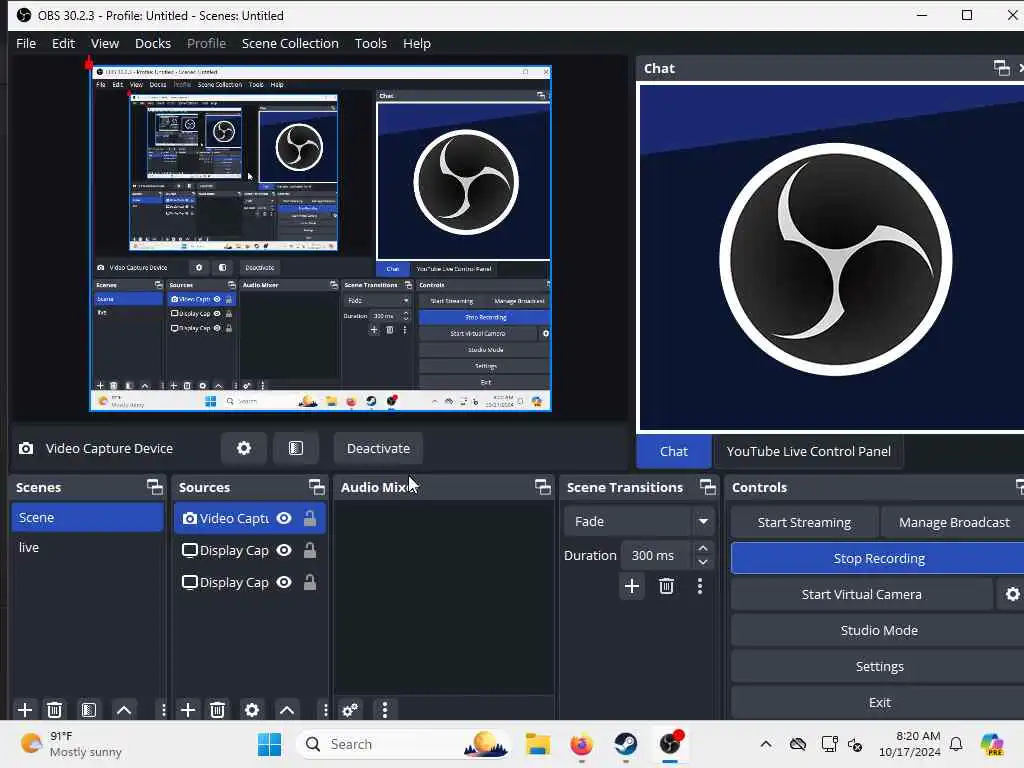Open Audio Mixer three-dot menu
The height and width of the screenshot is (768, 1024).
coord(385,709)
